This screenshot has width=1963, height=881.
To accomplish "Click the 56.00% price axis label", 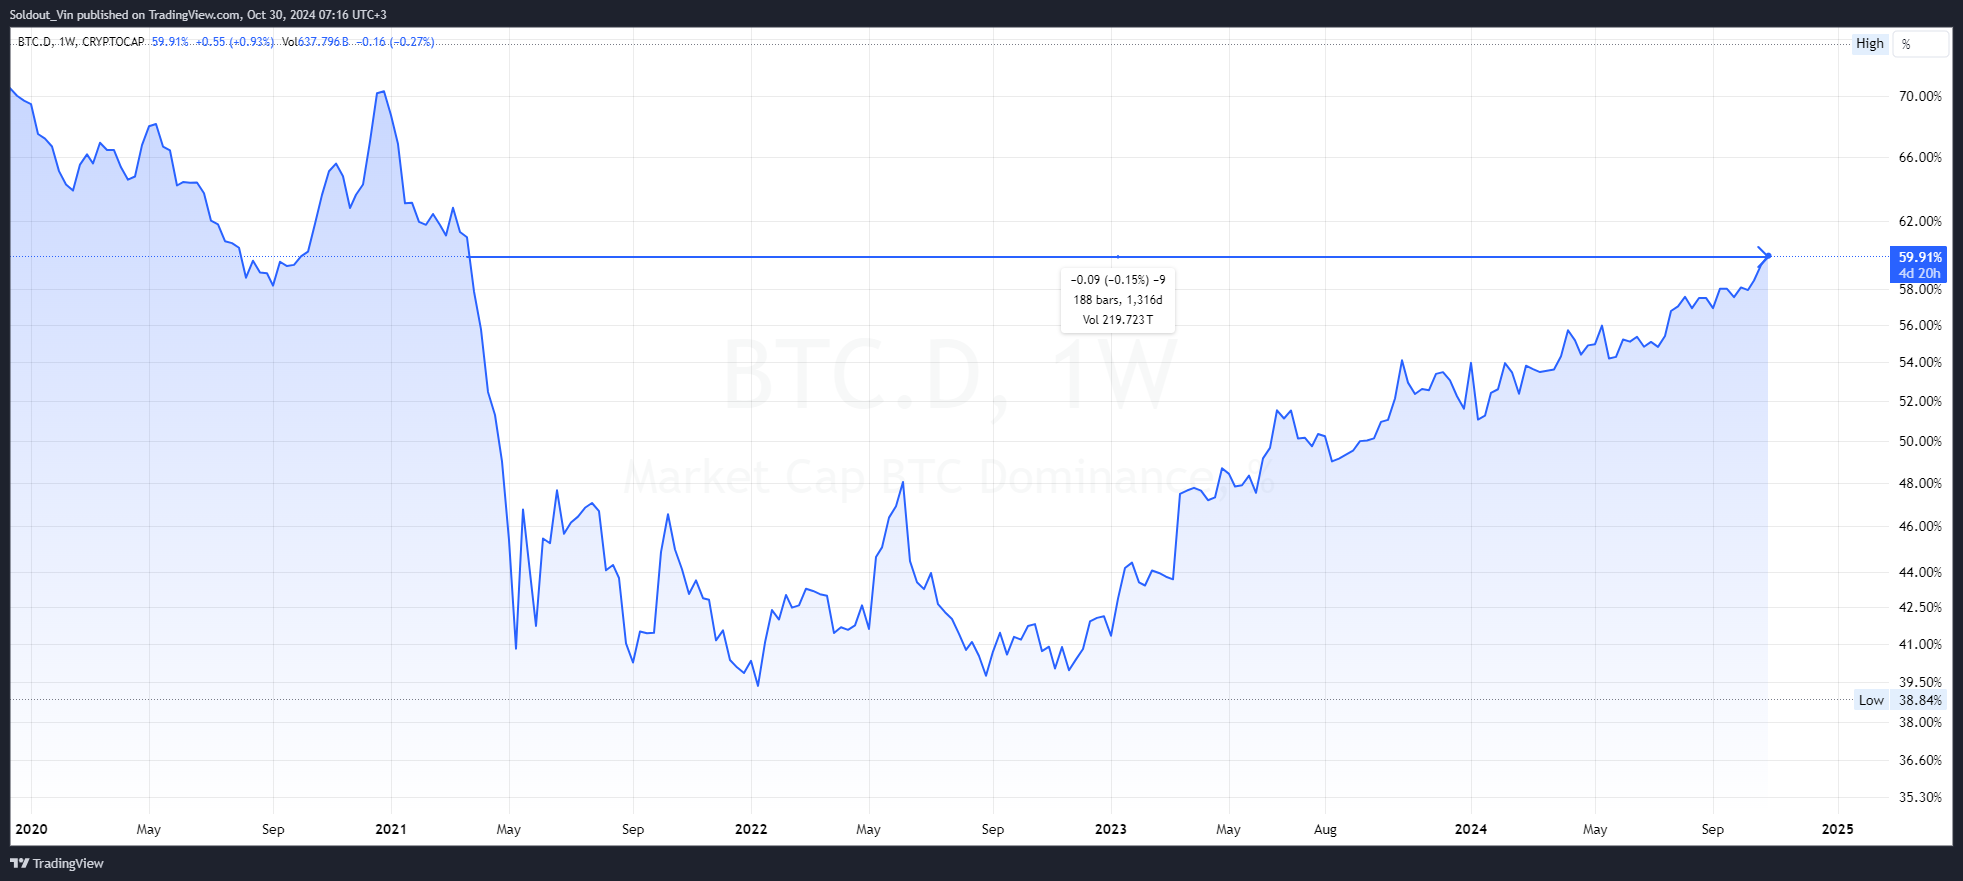I will (x=1920, y=325).
